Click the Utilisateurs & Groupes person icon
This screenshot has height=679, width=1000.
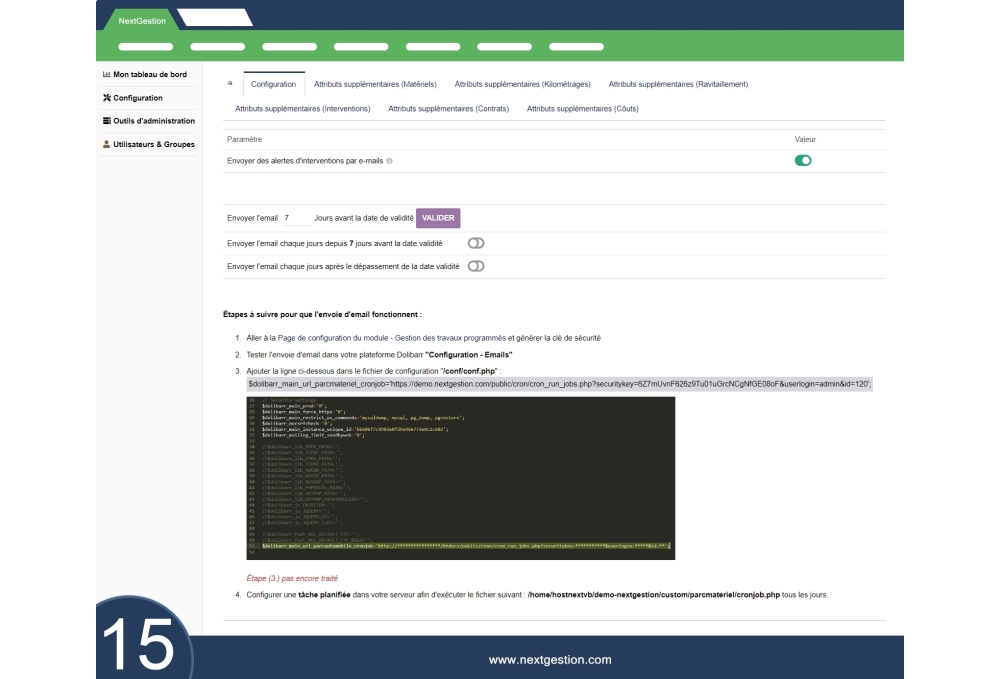click(x=107, y=144)
